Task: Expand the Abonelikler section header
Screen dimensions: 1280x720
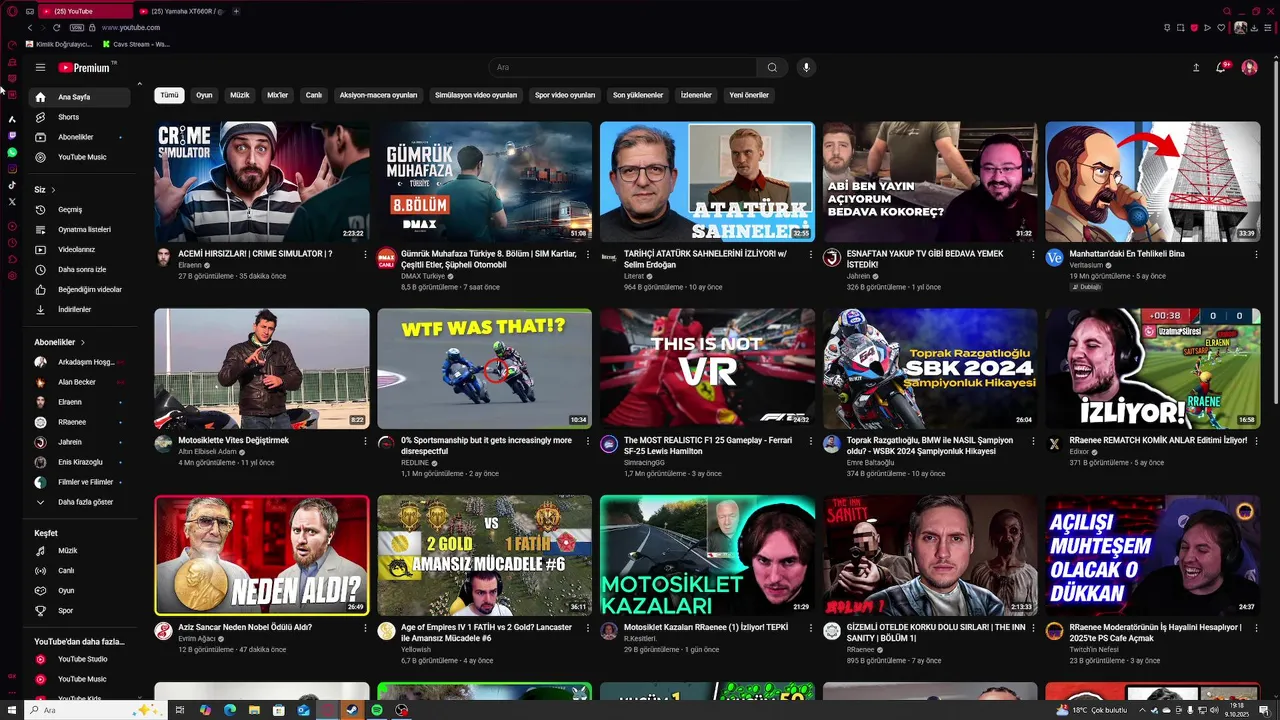Action: click(x=60, y=342)
